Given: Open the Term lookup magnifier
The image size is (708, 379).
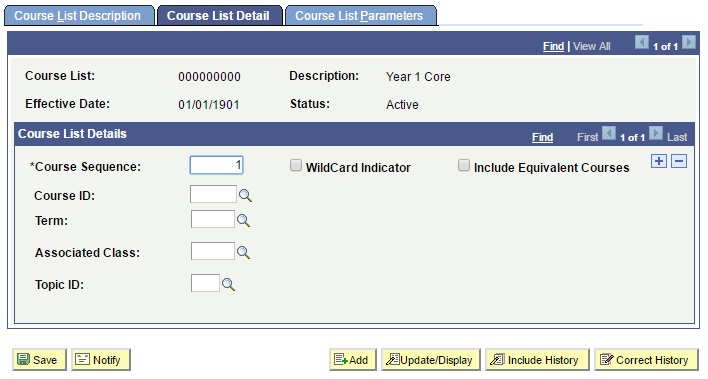Looking at the screenshot, I should [243, 220].
